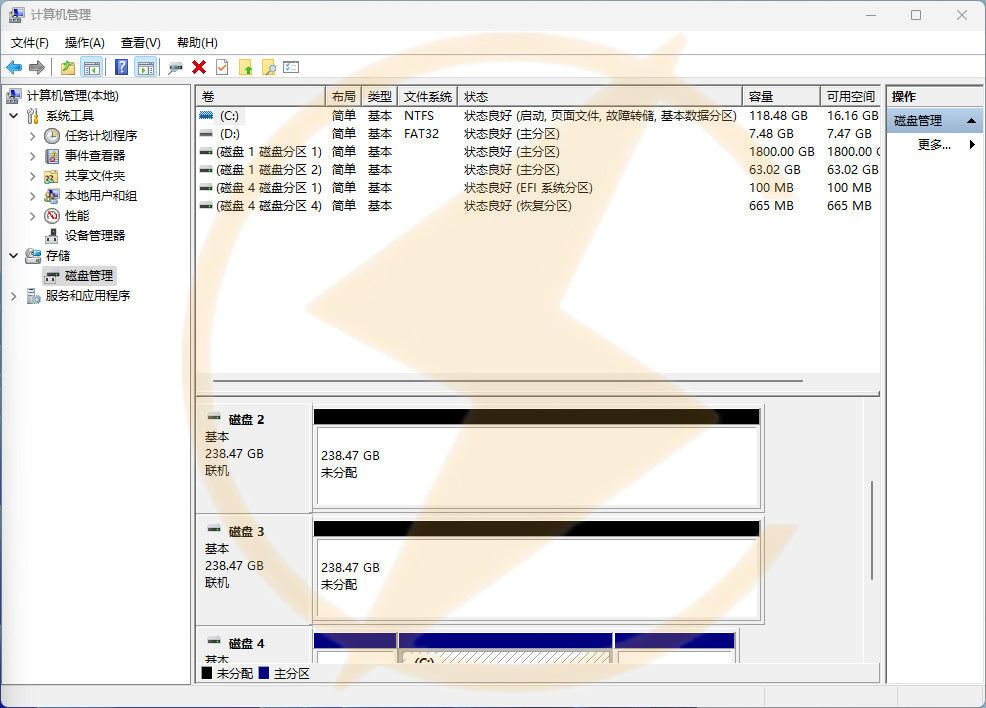This screenshot has height=708, width=986.
Task: Click 更多... in the actions pane
Action: (933, 145)
